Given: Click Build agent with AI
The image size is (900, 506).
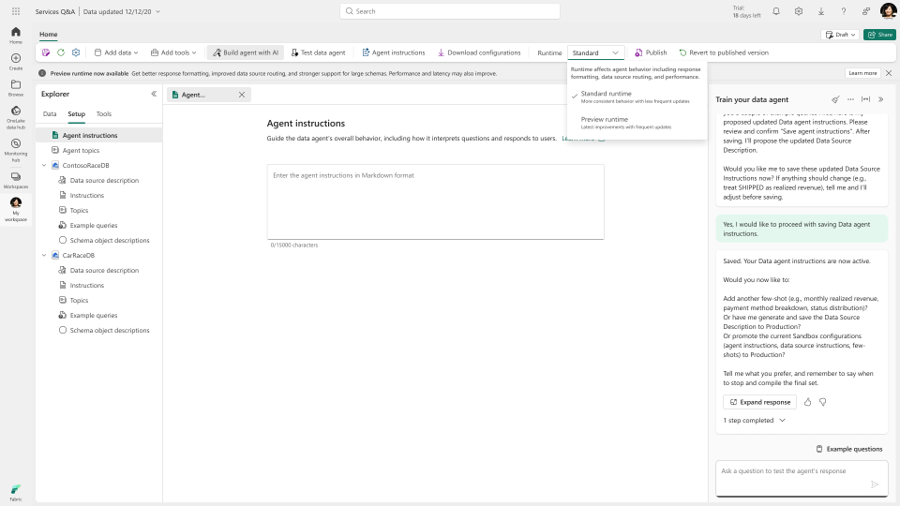Looking at the screenshot, I should pyautogui.click(x=246, y=52).
